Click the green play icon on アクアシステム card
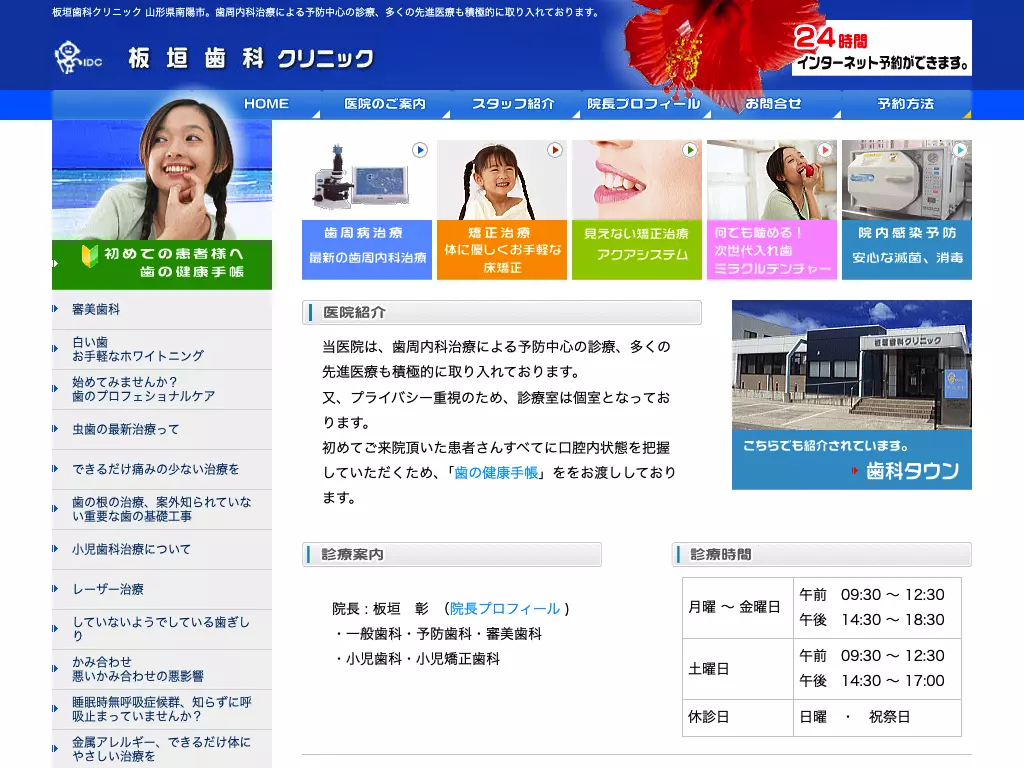 690,150
